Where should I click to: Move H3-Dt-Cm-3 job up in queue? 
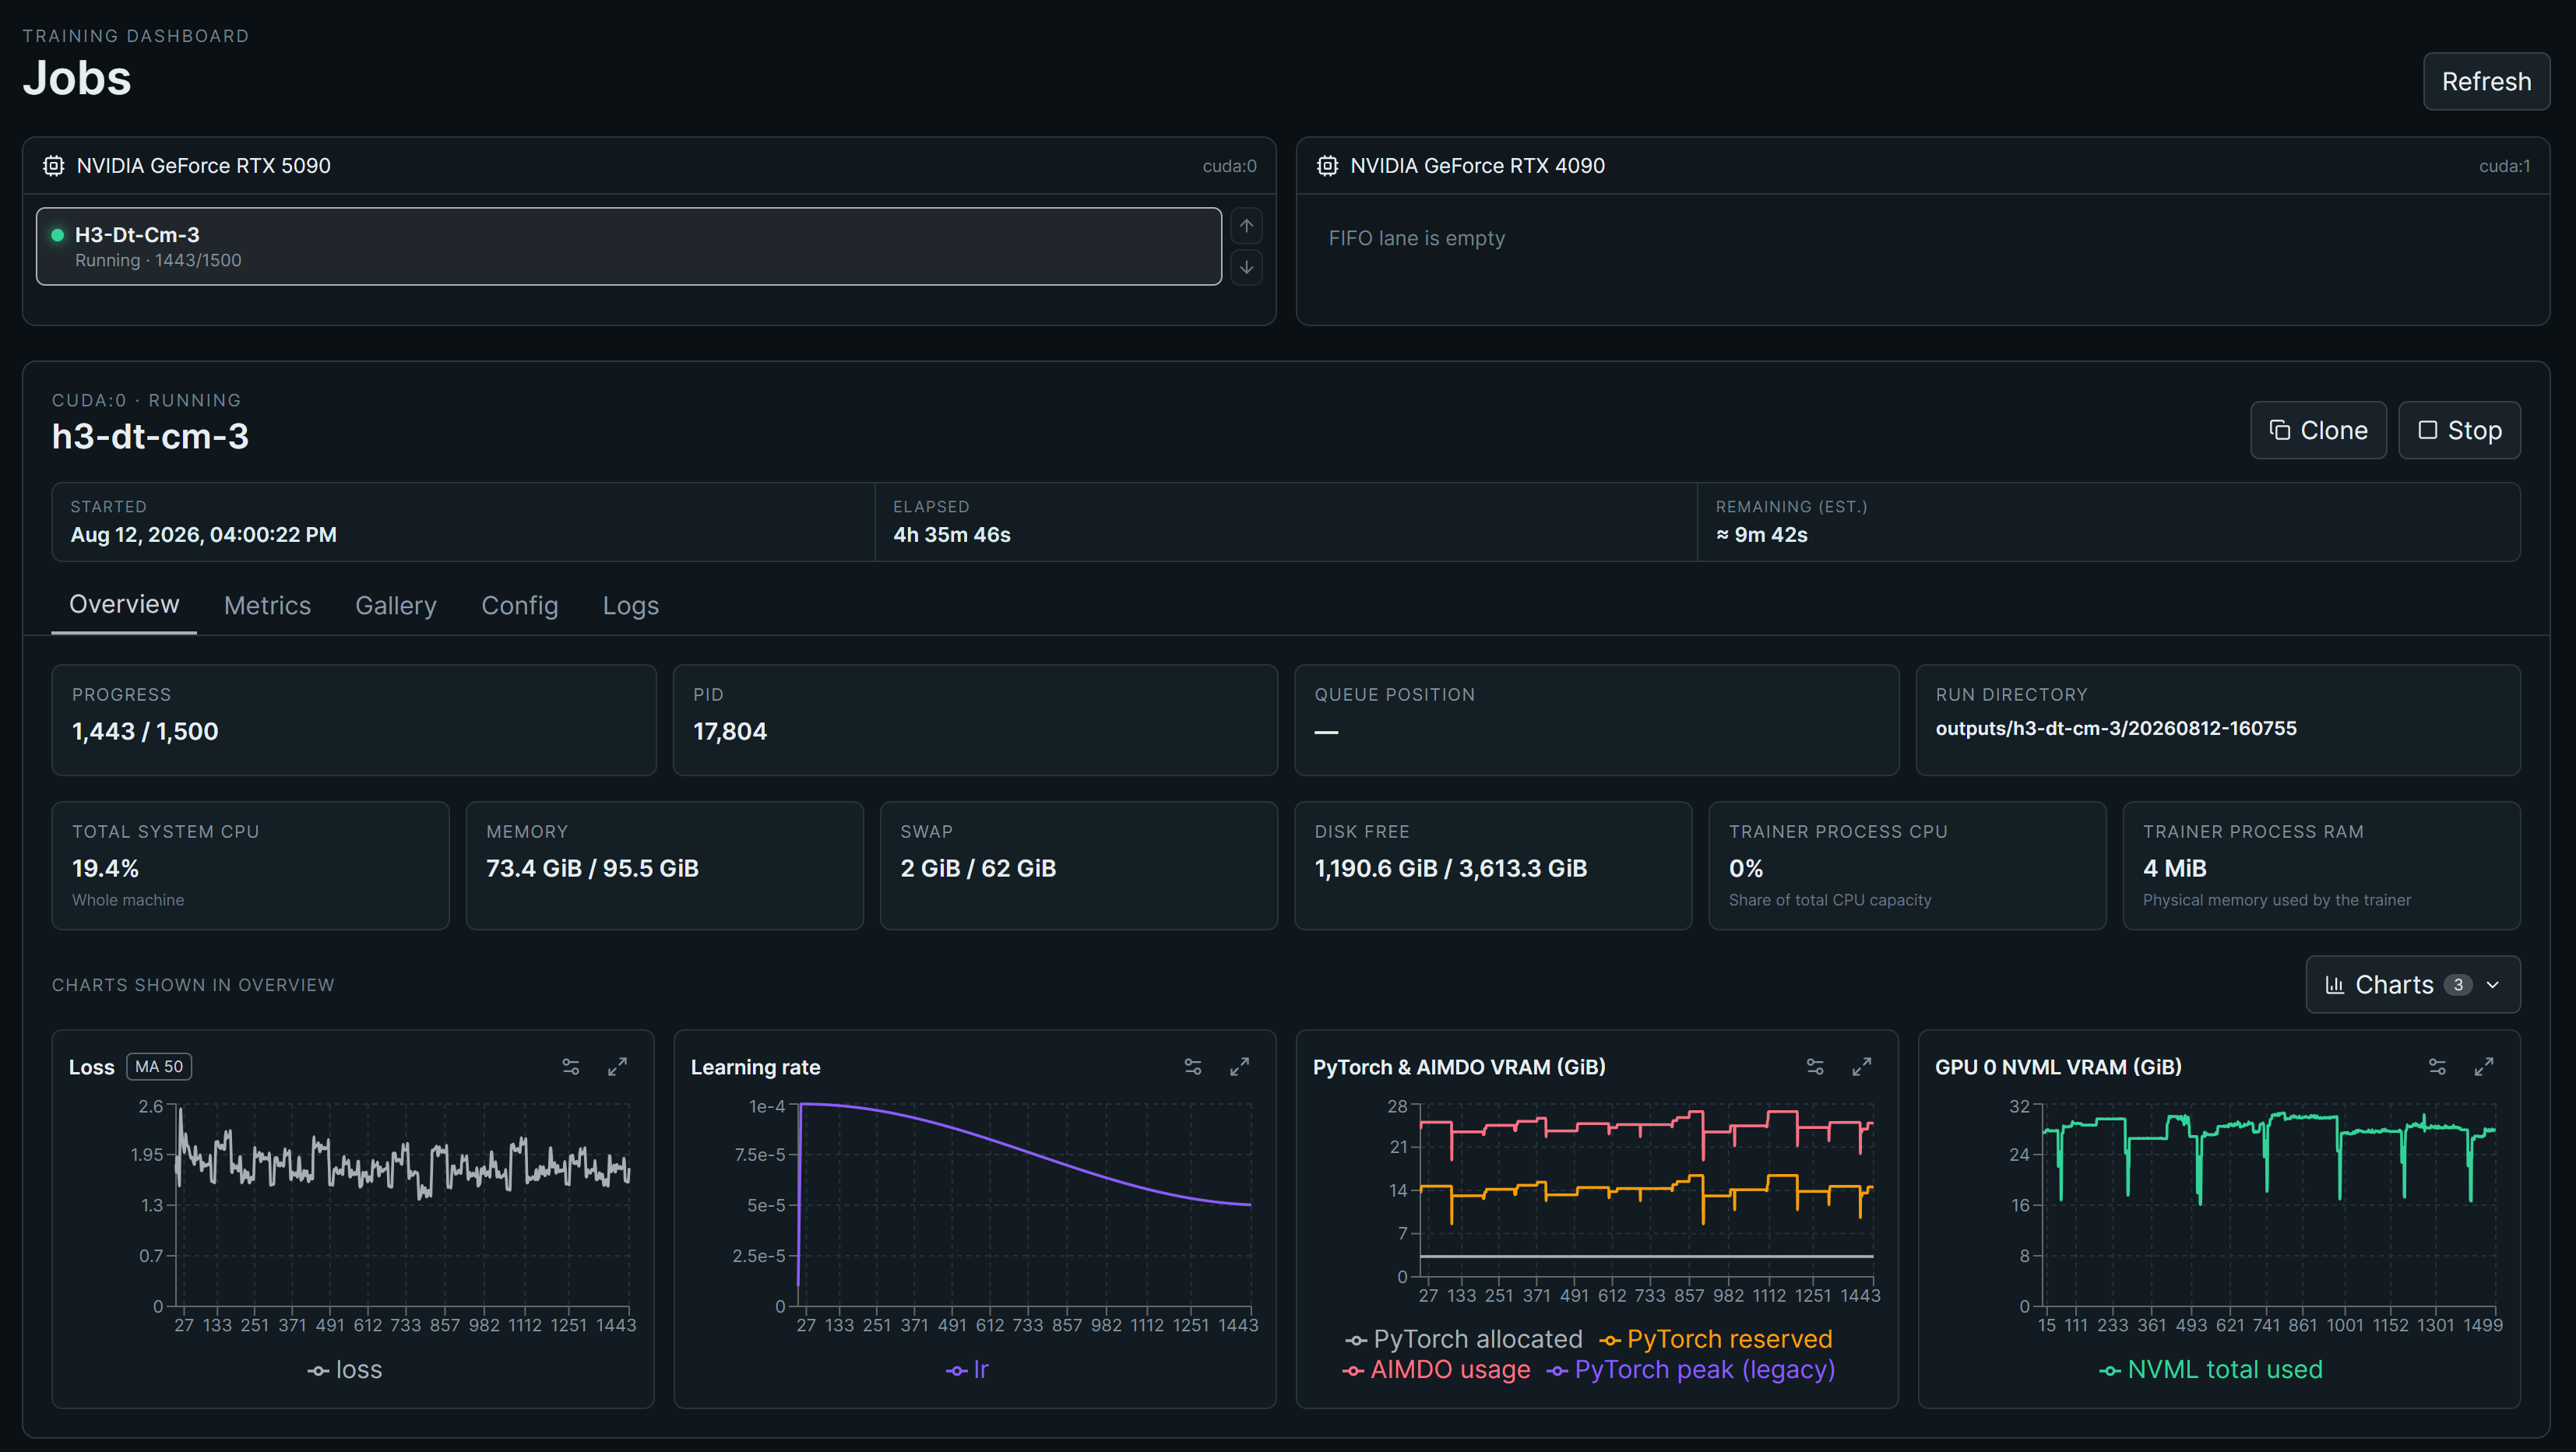click(x=1246, y=226)
